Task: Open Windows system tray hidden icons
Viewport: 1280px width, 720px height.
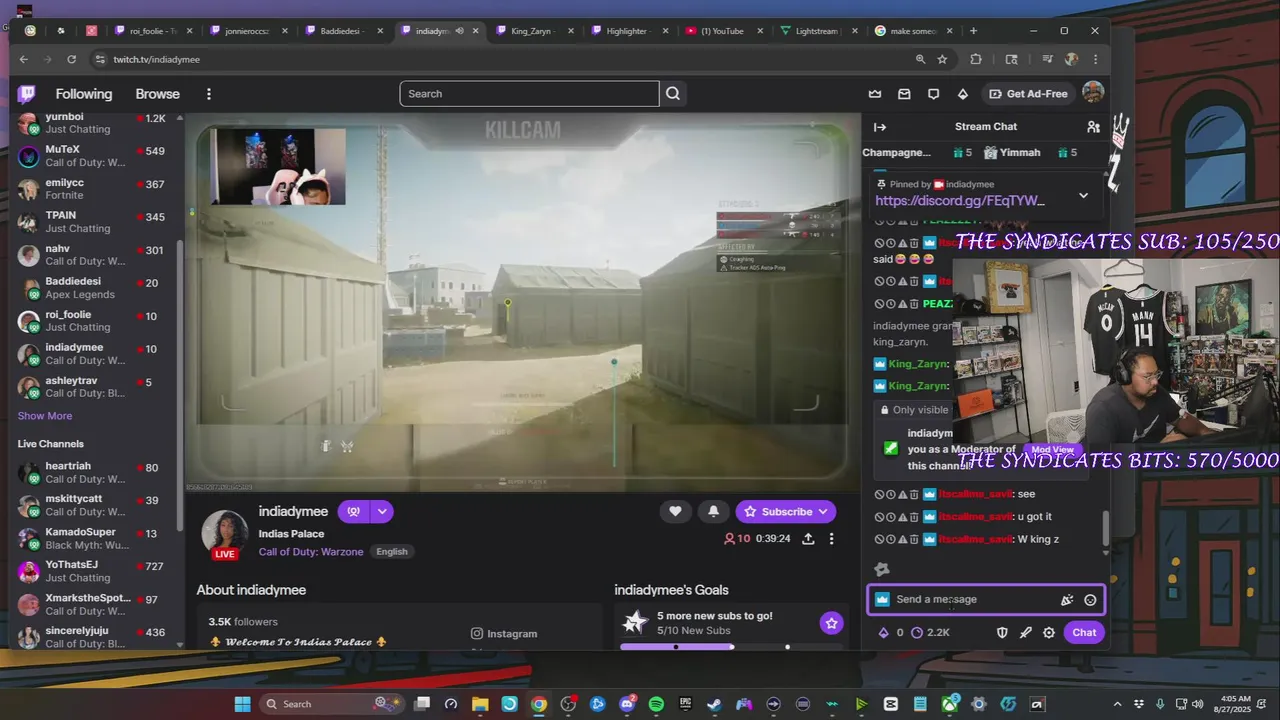Action: click(x=1117, y=704)
